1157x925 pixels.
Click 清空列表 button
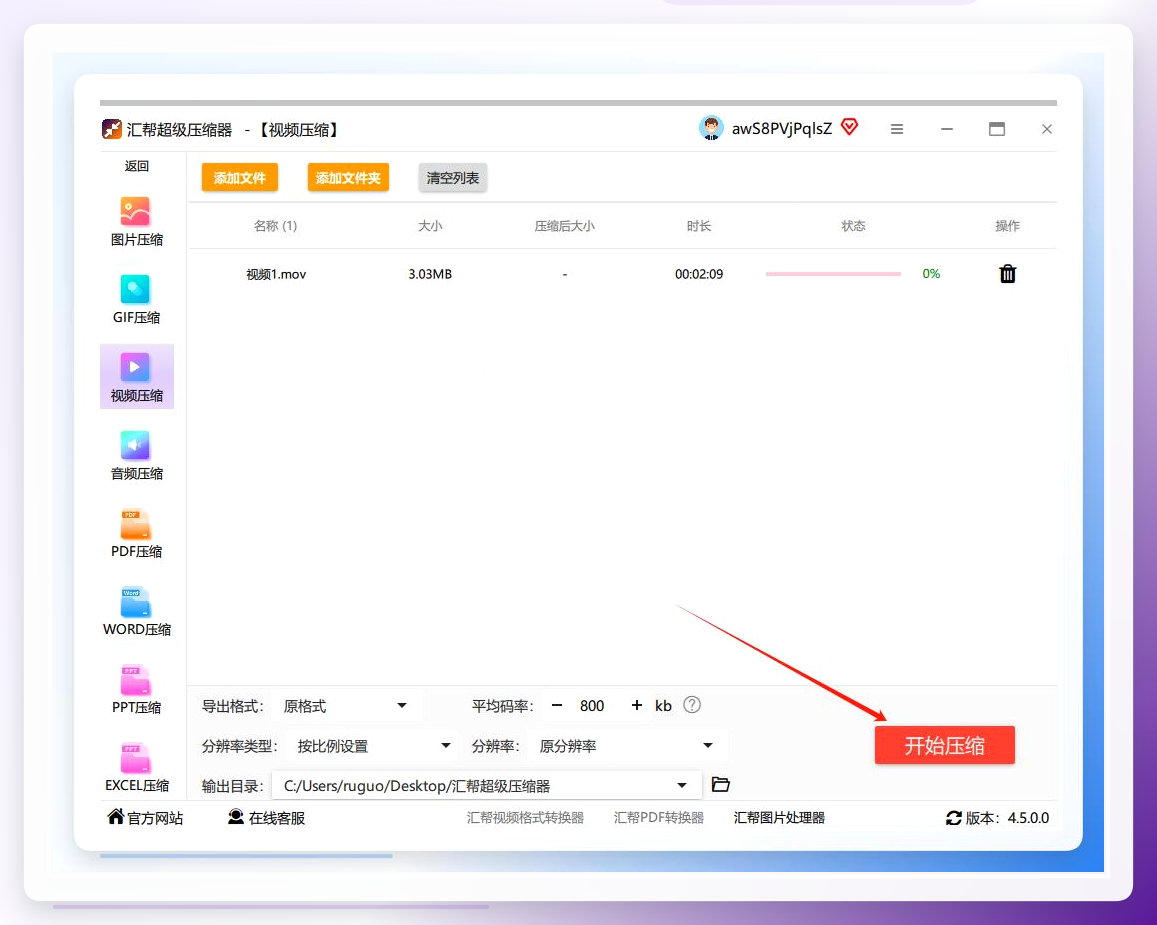click(452, 178)
